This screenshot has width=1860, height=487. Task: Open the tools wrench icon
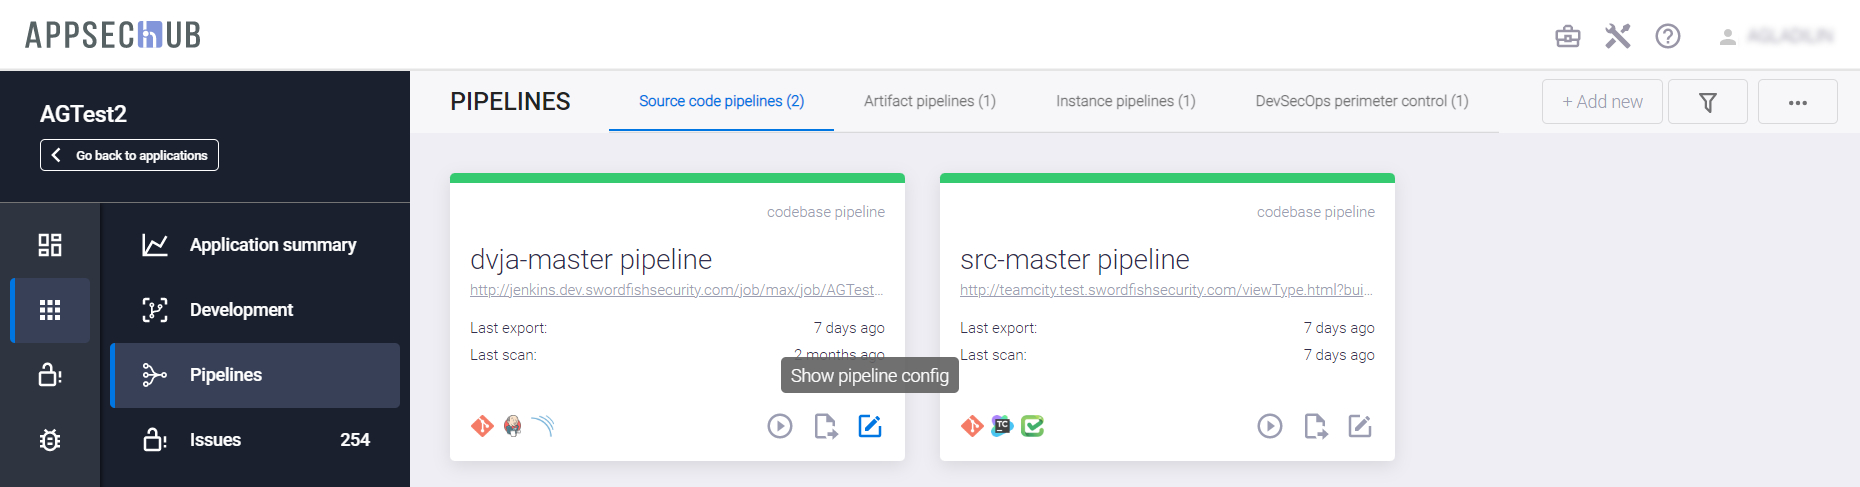pos(1617,37)
